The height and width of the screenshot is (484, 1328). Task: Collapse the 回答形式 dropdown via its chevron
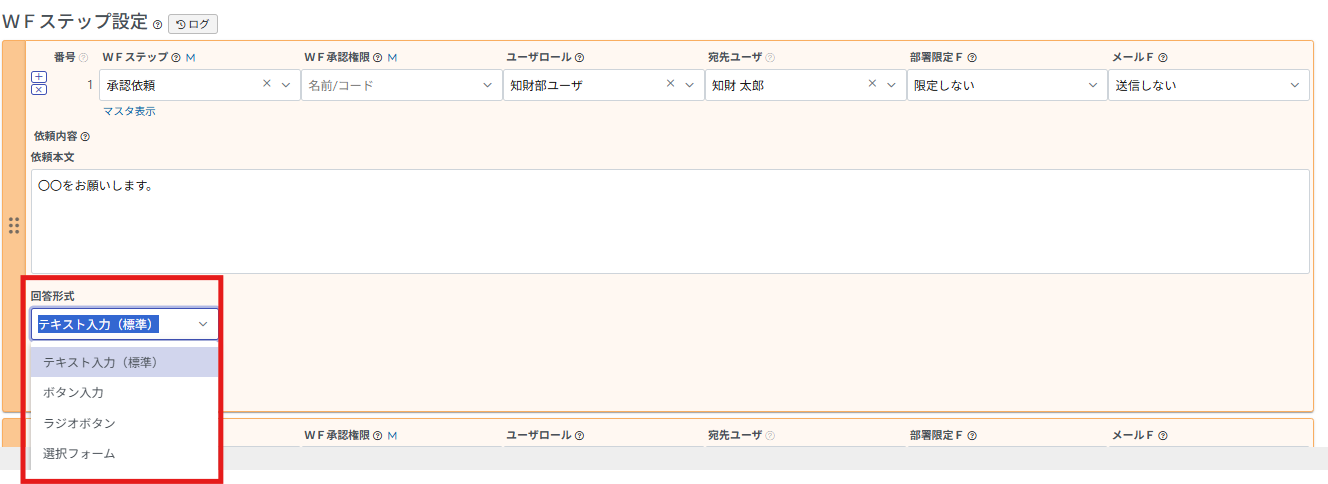pyautogui.click(x=203, y=324)
